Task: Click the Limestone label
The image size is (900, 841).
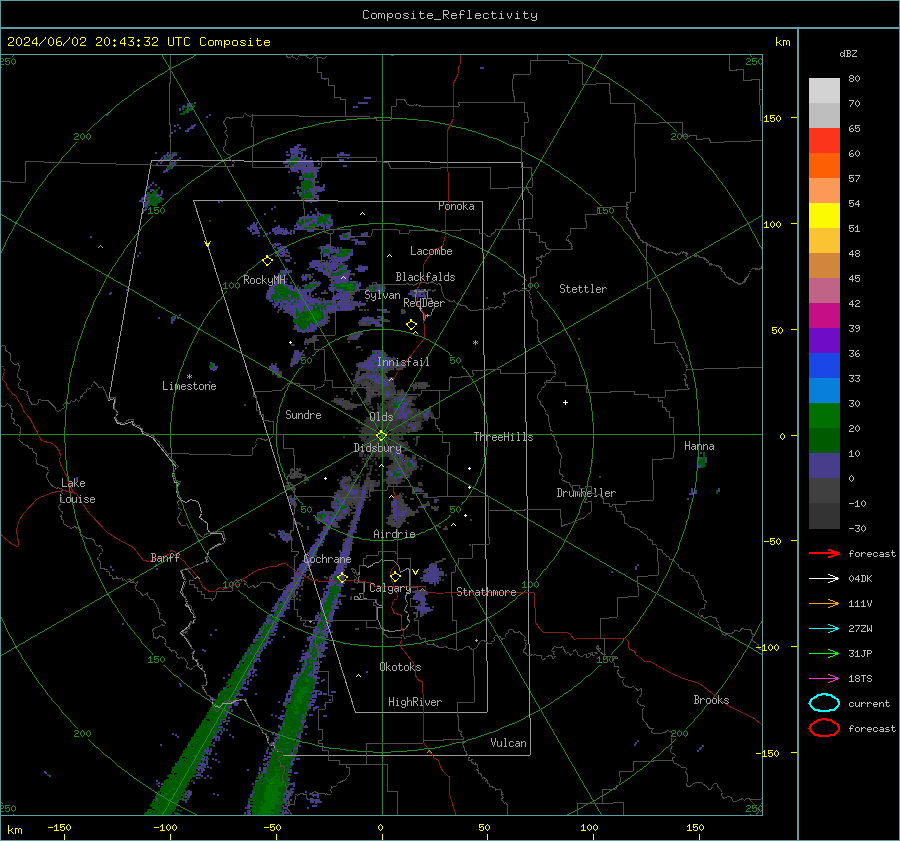Action: [189, 386]
